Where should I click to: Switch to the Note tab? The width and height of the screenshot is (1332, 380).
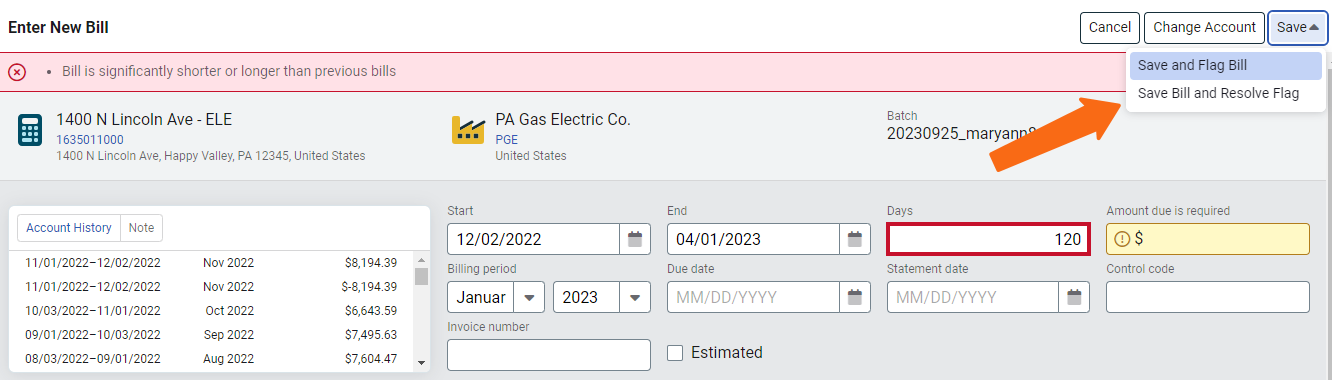pos(142,228)
